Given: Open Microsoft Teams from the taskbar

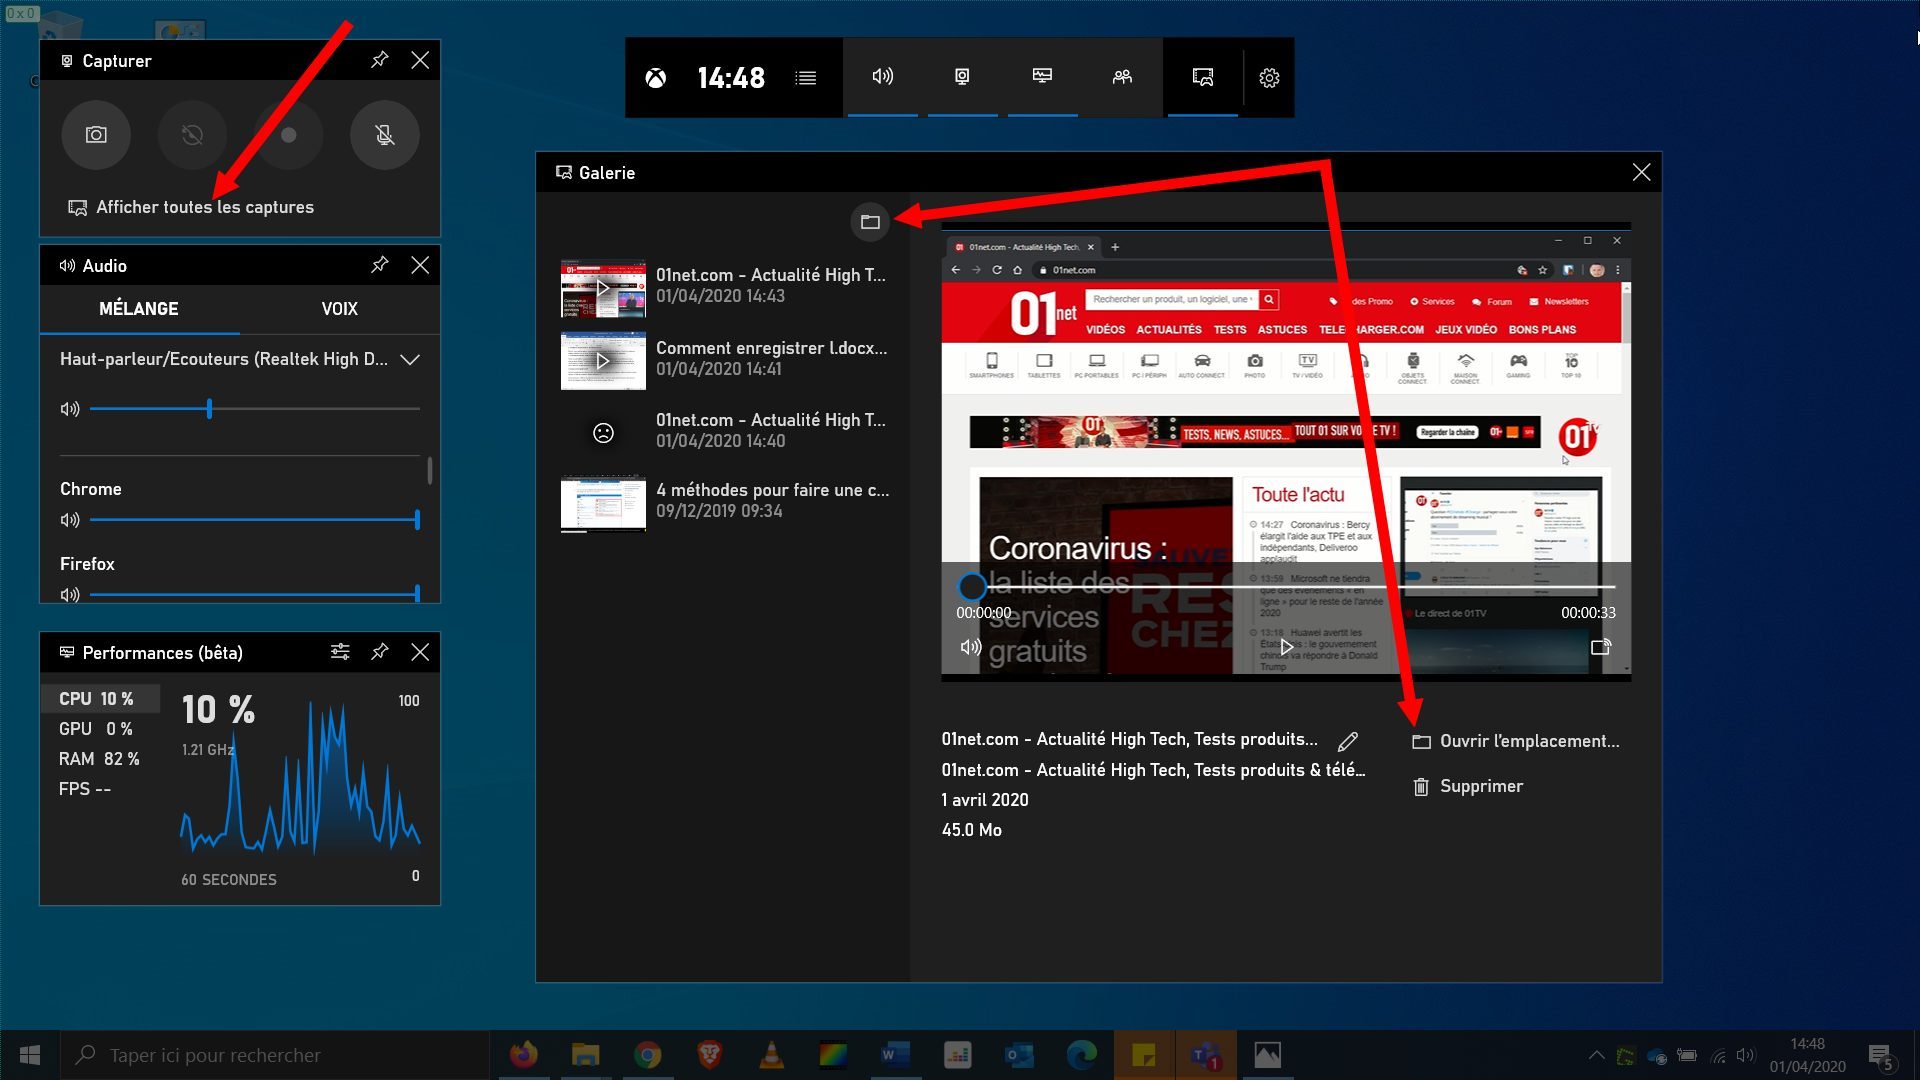Looking at the screenshot, I should (1205, 1055).
